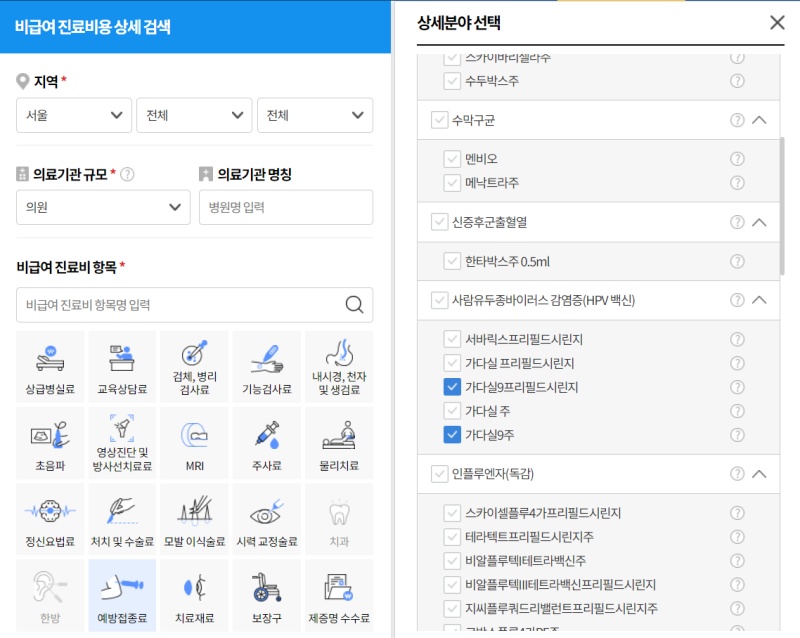Screen dimensions: 800x638
Task: Check the 인플루엔자(독감) group checkbox
Action: (439, 474)
